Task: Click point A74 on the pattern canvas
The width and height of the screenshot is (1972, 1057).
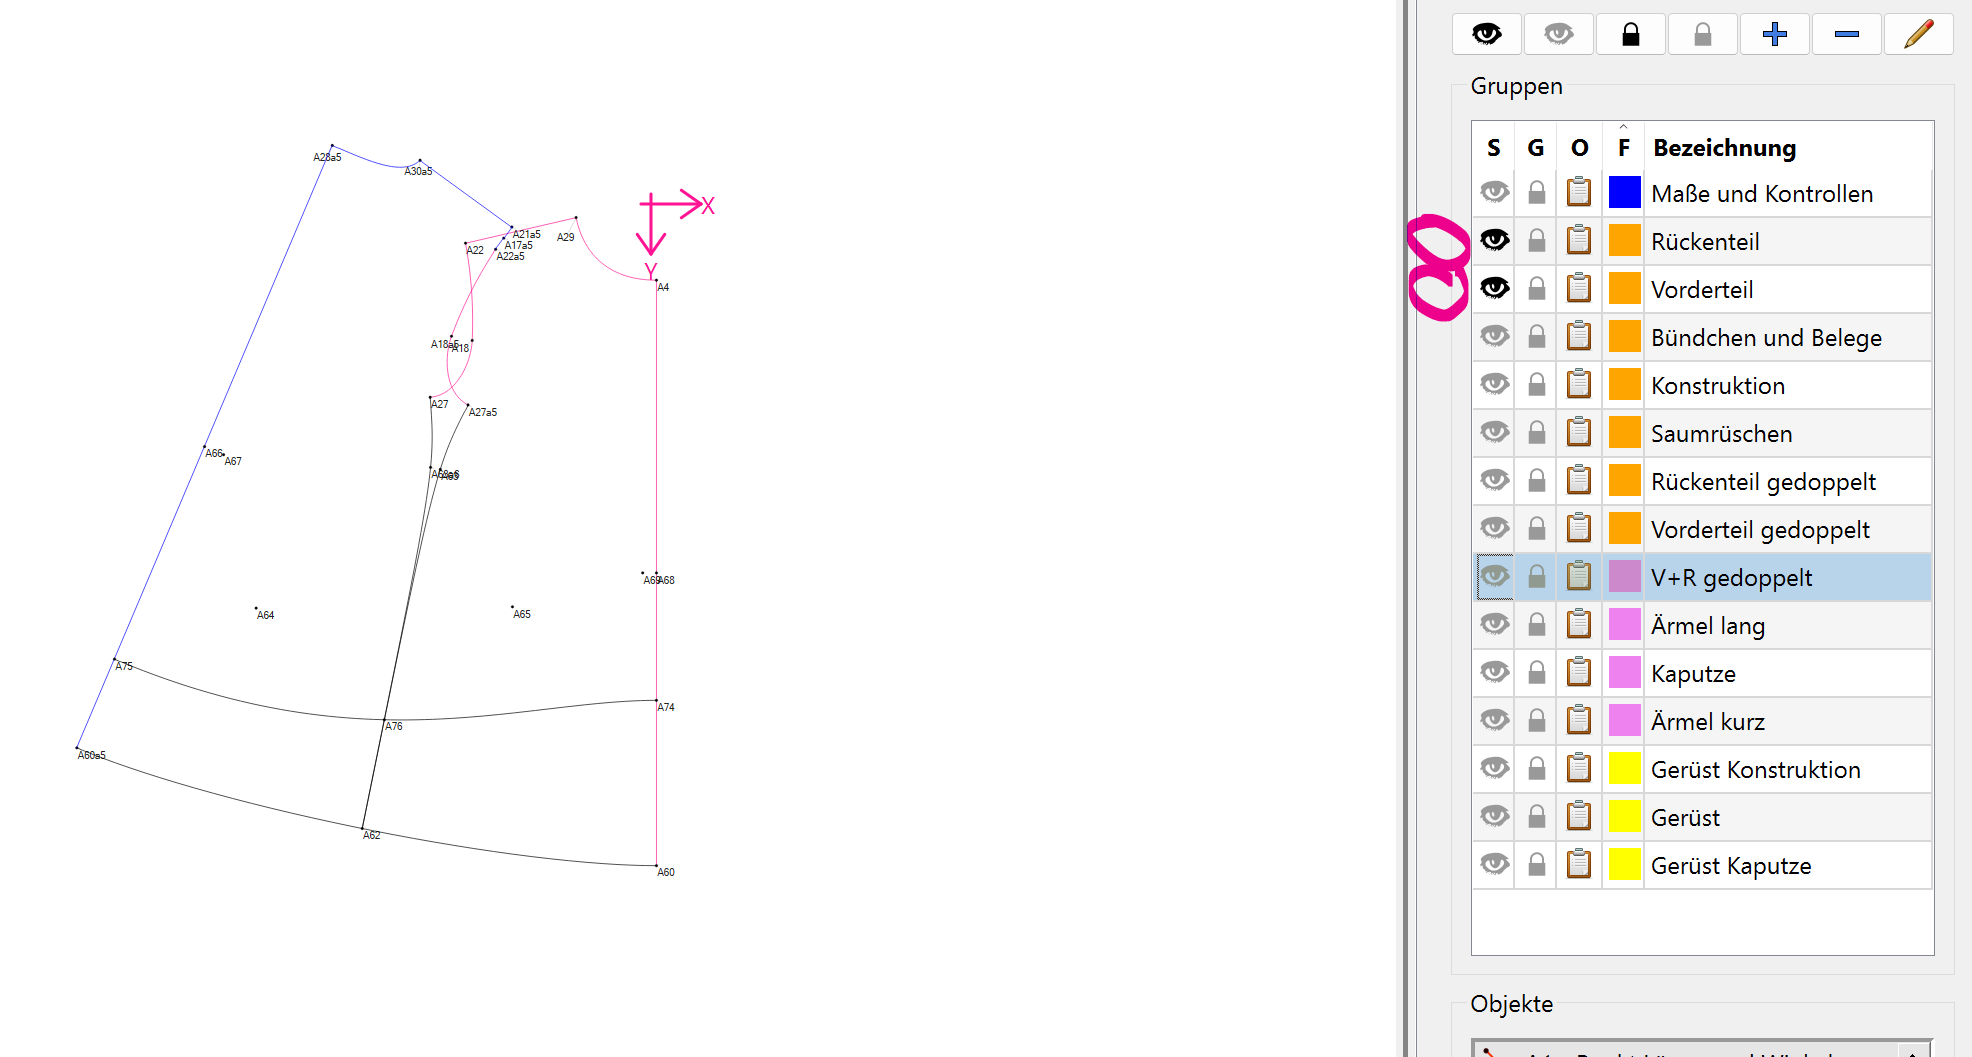Action: 656,701
